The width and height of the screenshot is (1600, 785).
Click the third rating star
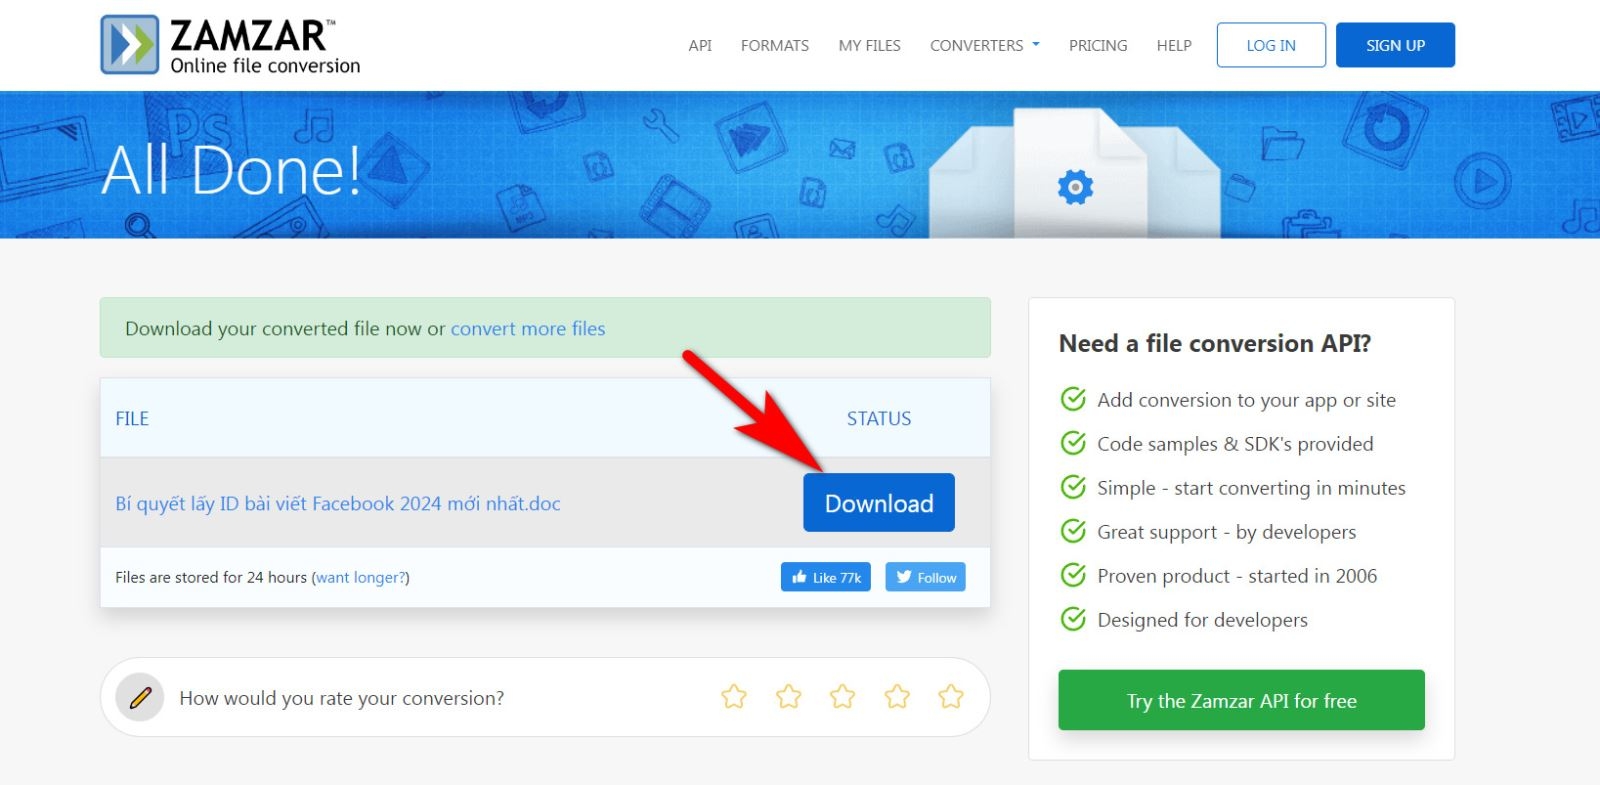coord(843,696)
